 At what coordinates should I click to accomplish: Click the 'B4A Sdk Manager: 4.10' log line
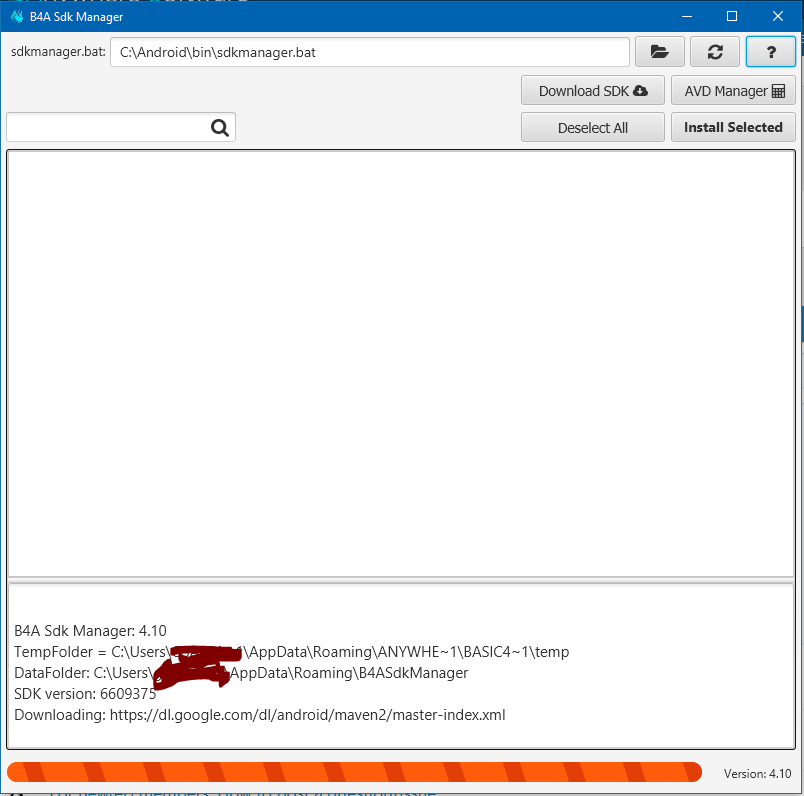90,630
